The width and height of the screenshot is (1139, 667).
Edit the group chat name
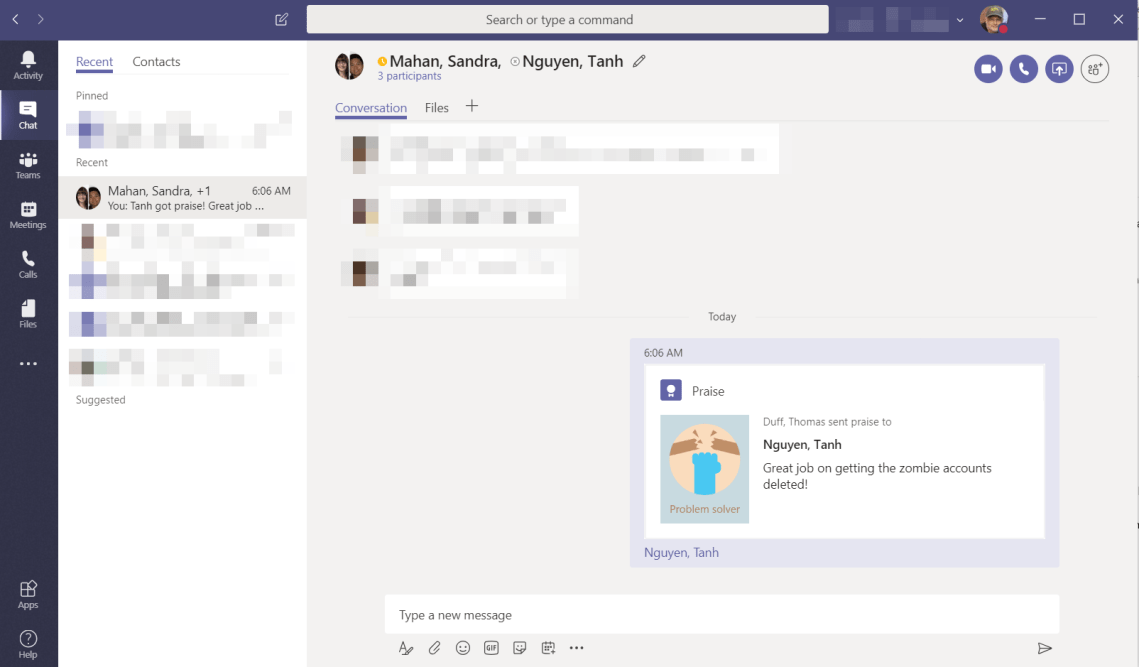640,61
